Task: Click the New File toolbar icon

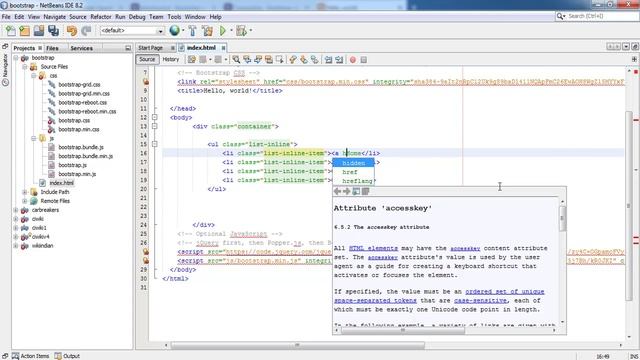Action: point(10,31)
